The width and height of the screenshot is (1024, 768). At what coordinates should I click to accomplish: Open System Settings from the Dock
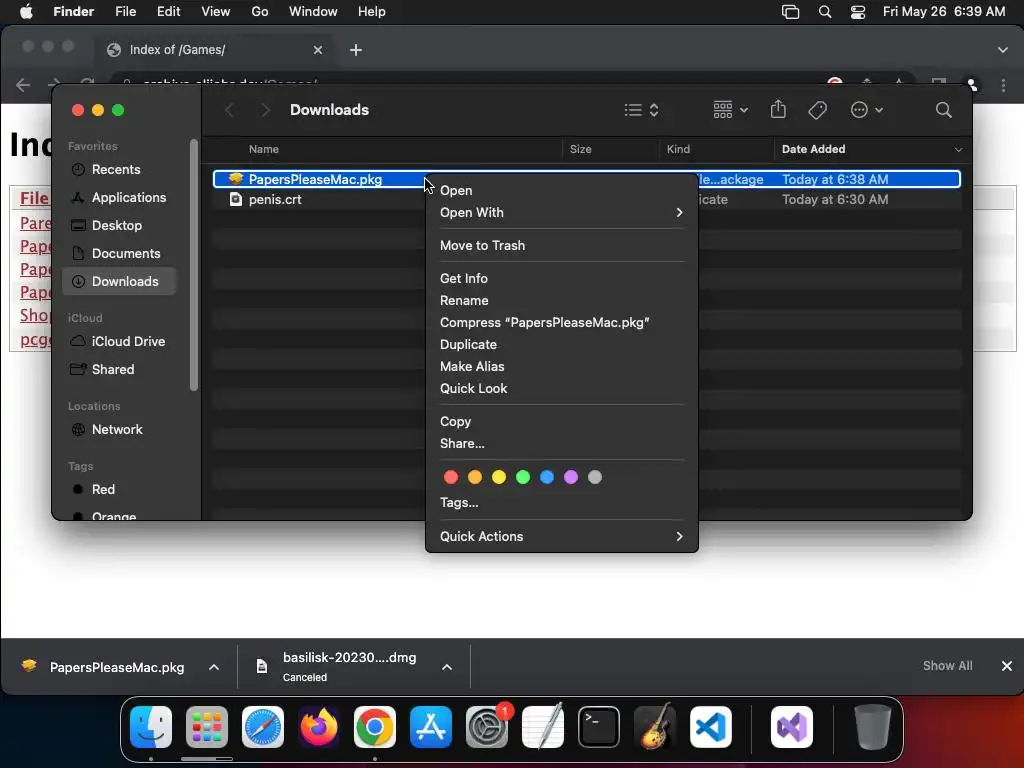coord(487,727)
